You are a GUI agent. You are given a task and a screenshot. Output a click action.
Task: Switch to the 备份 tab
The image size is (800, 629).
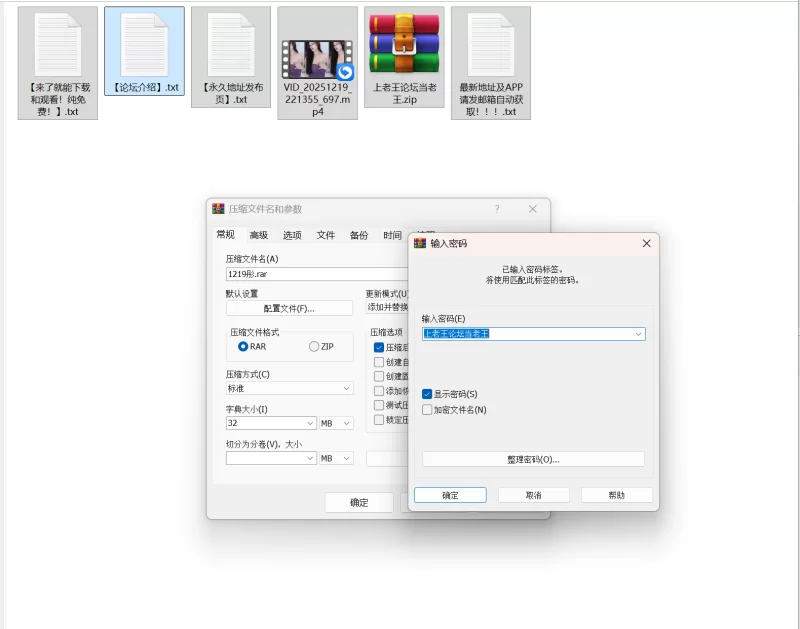(359, 235)
